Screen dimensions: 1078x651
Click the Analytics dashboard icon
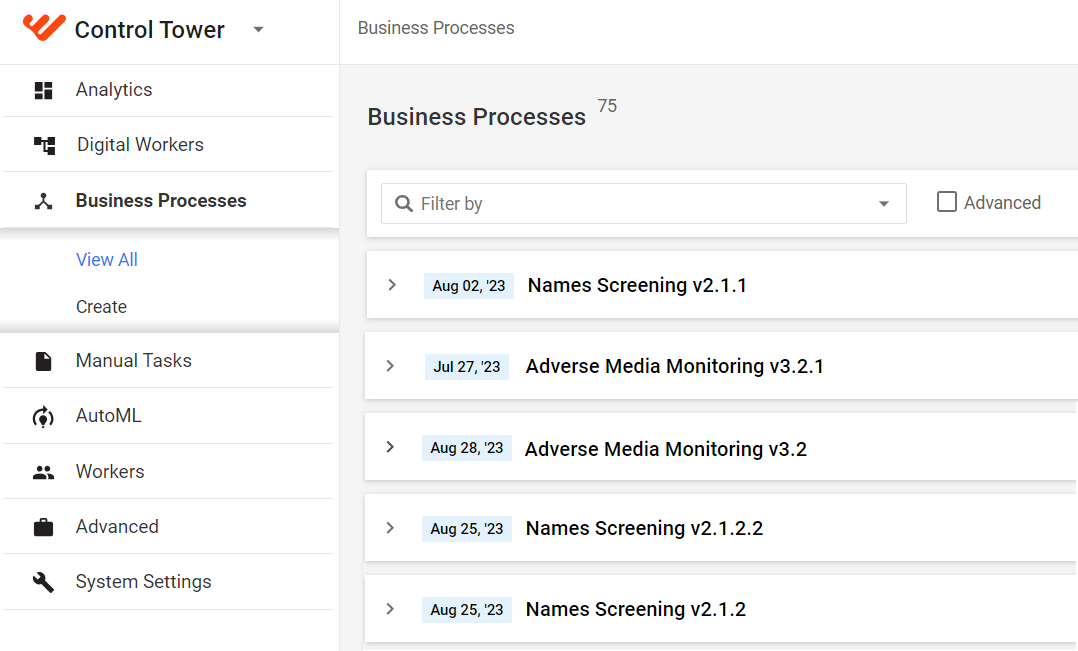click(43, 90)
